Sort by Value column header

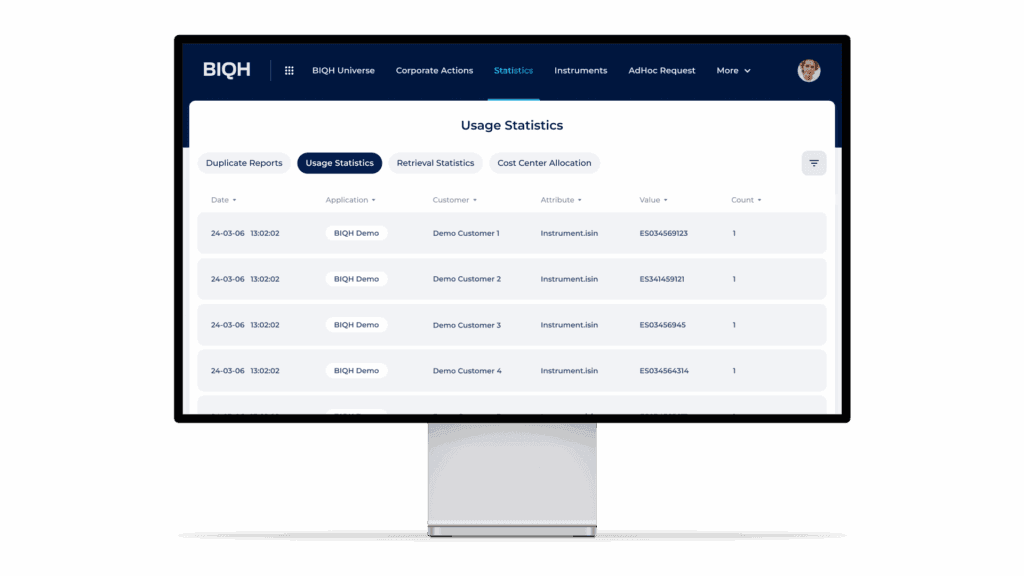[x=653, y=200]
